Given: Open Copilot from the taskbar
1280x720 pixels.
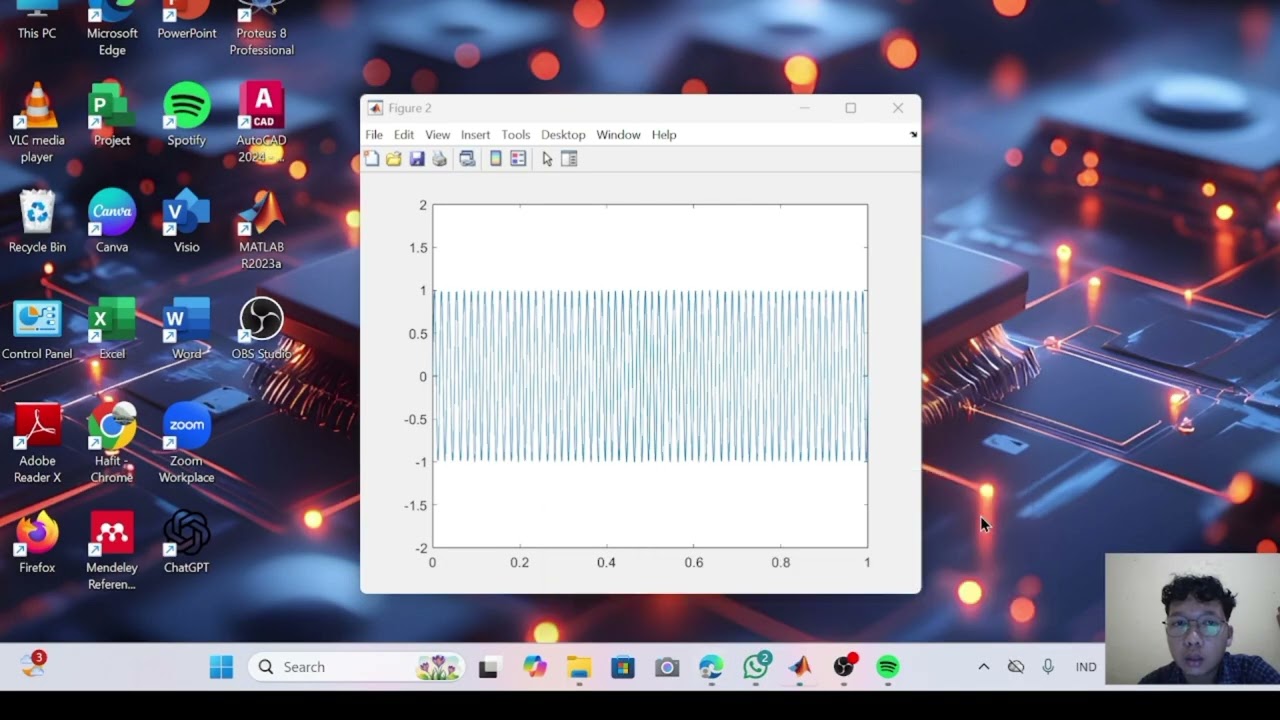Looking at the screenshot, I should click(x=535, y=667).
